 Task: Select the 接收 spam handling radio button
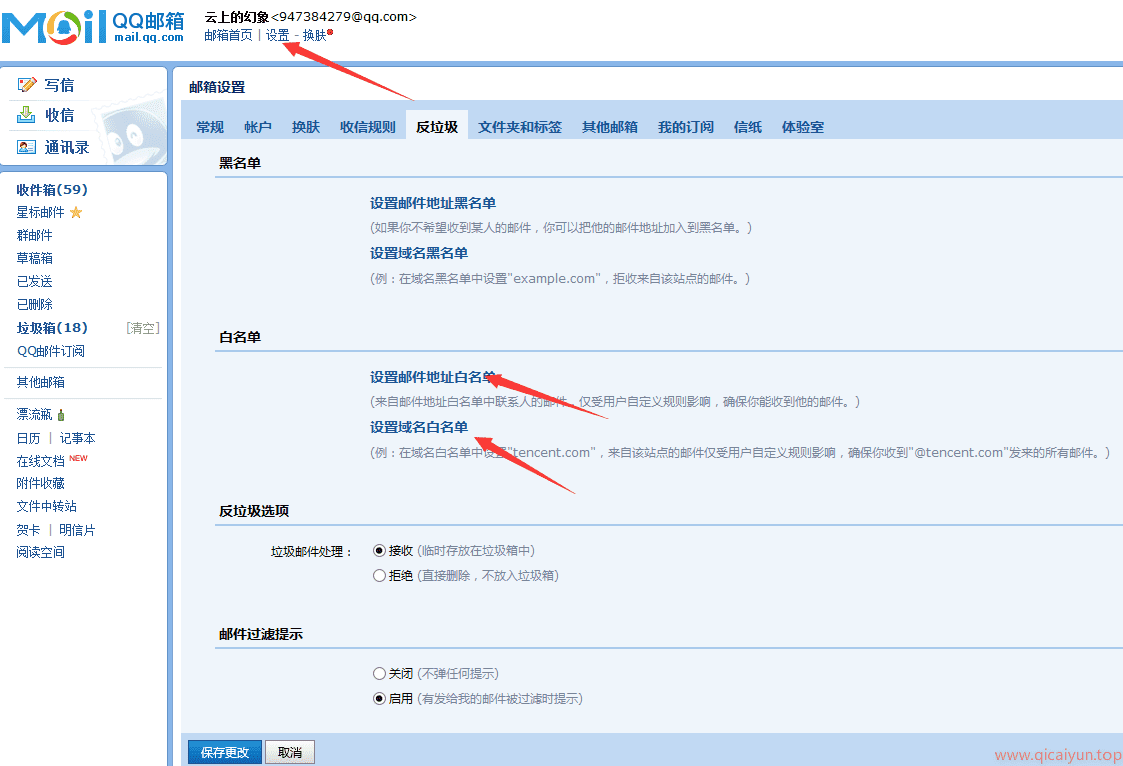(379, 550)
